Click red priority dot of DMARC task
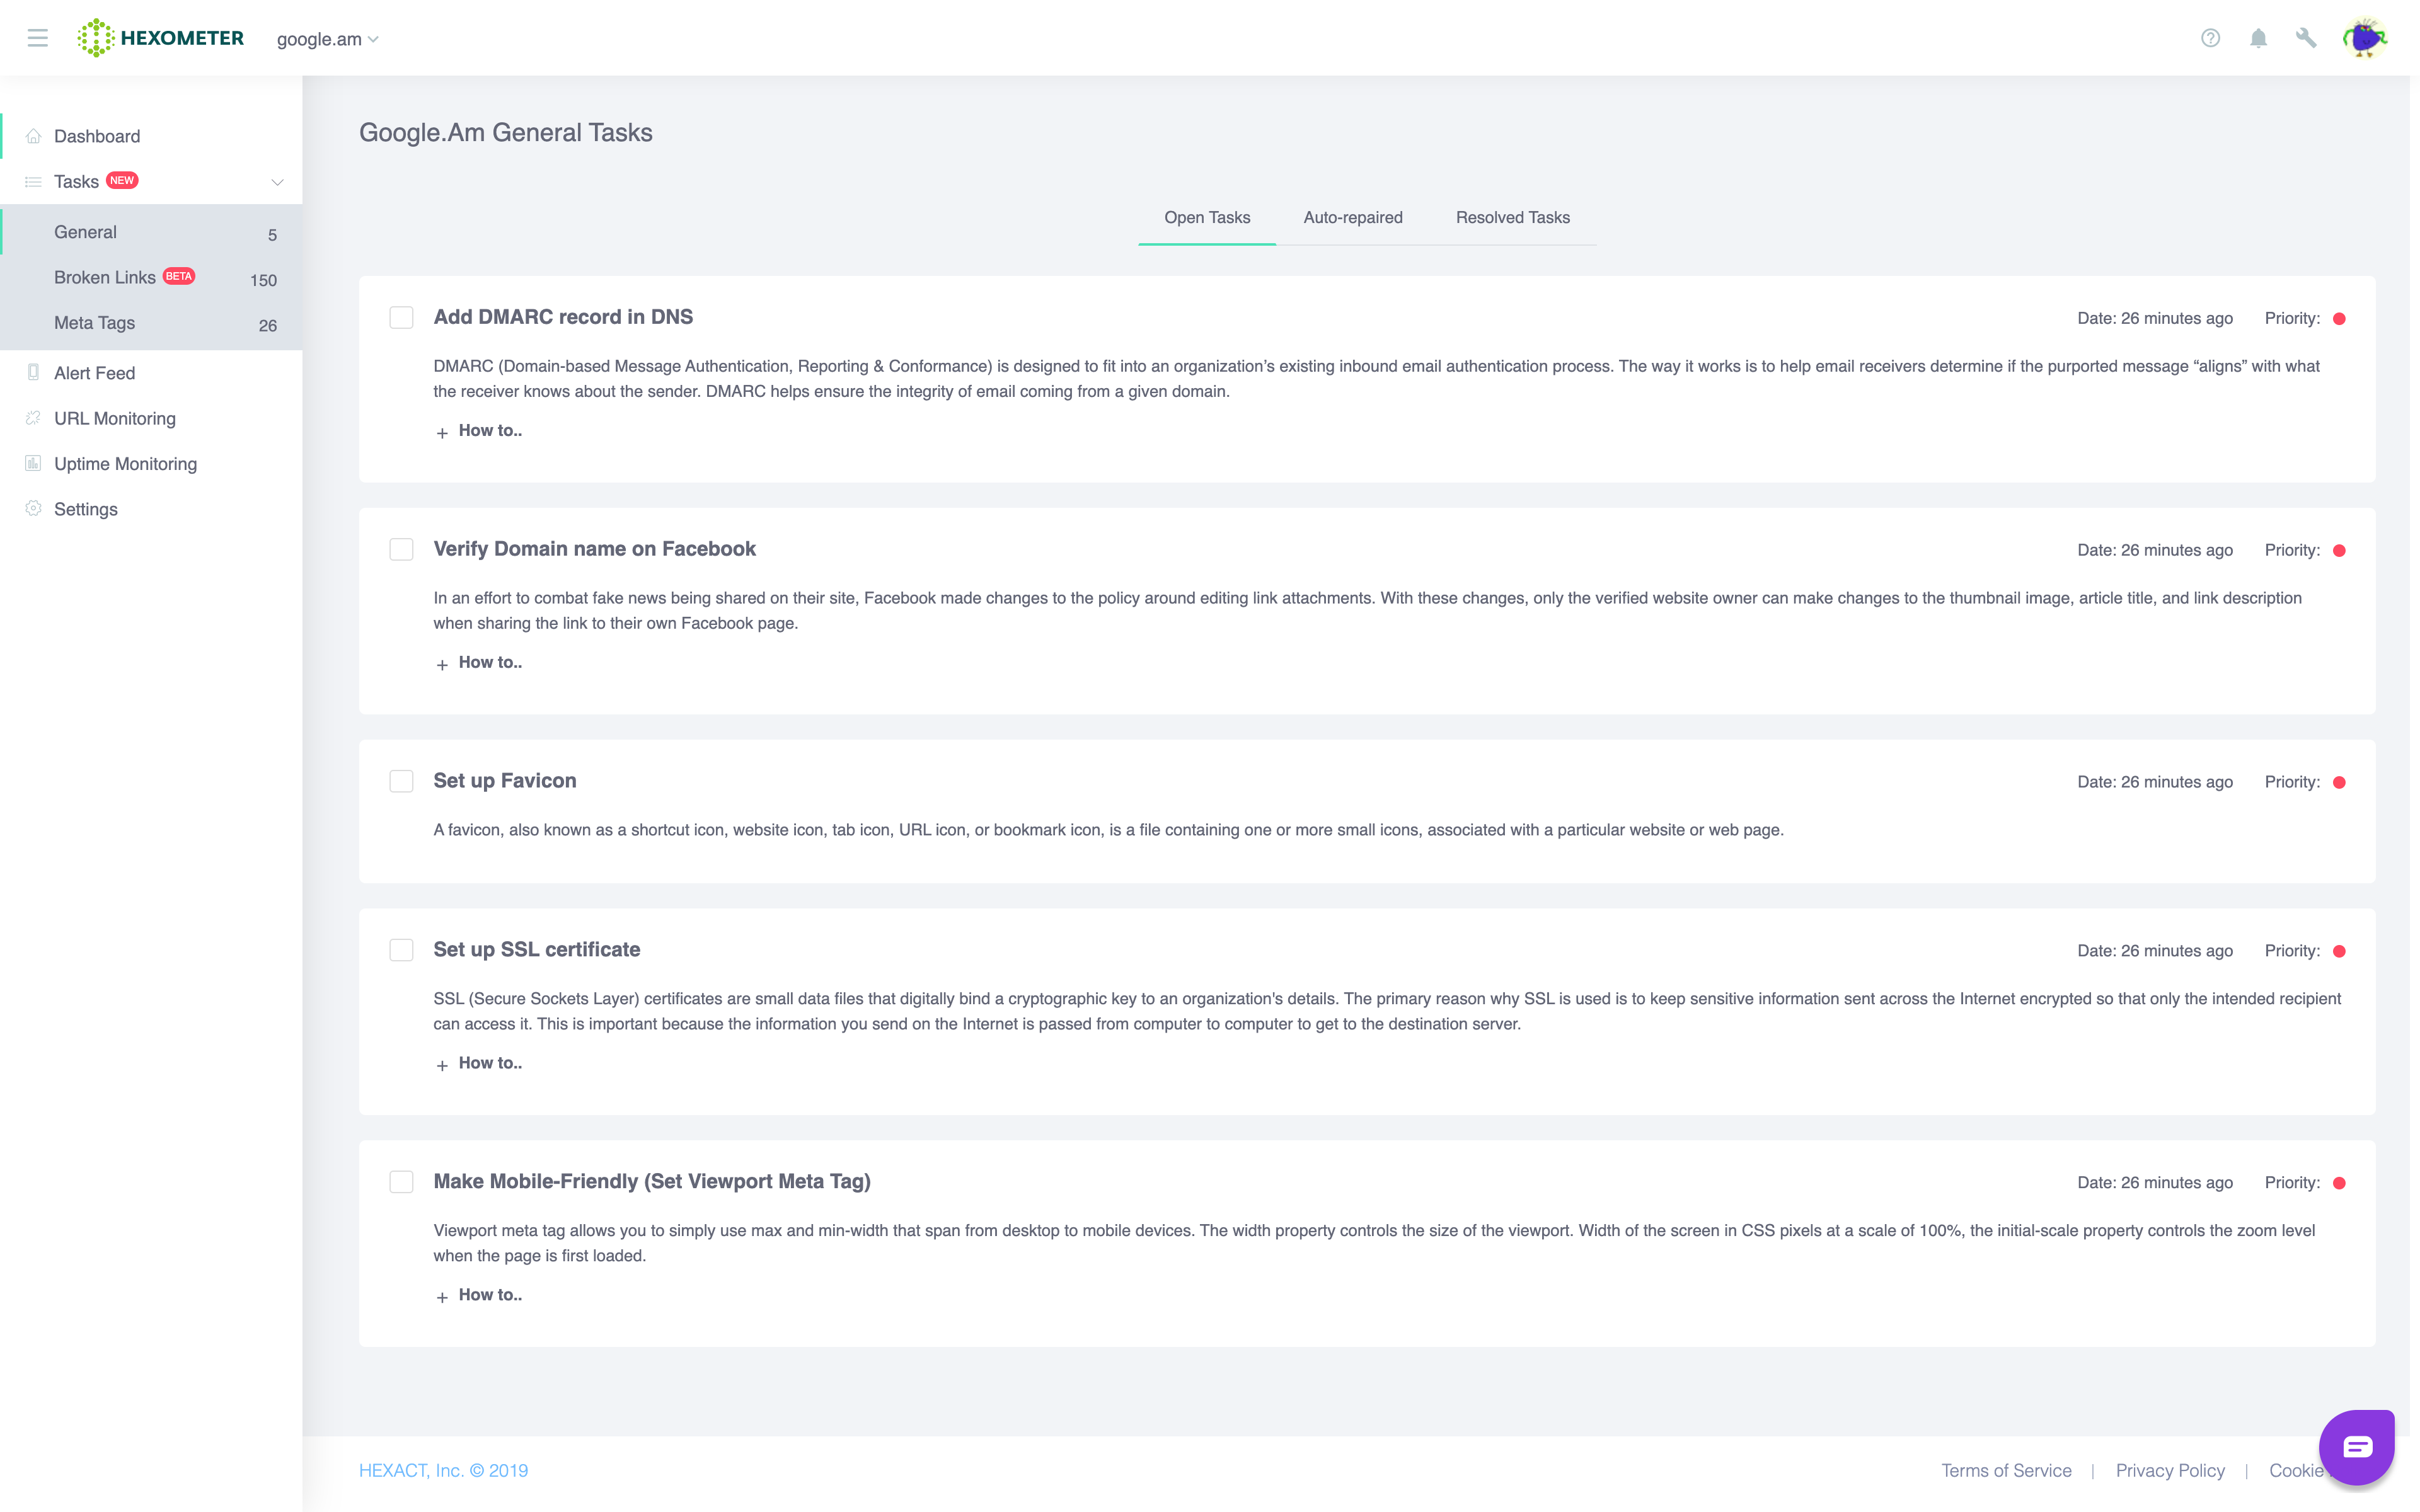2420x1512 pixels. 2339,319
